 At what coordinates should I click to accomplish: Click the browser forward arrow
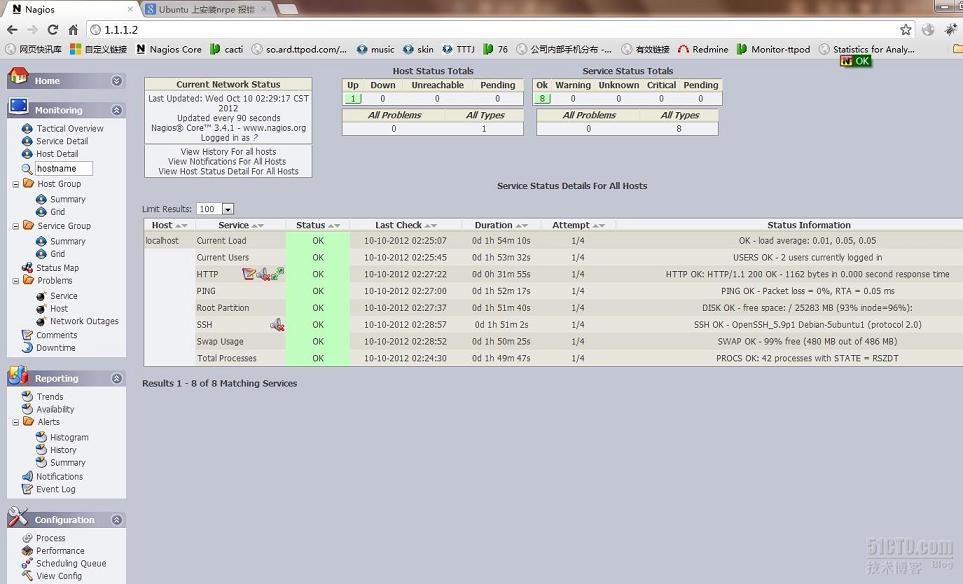coord(33,29)
